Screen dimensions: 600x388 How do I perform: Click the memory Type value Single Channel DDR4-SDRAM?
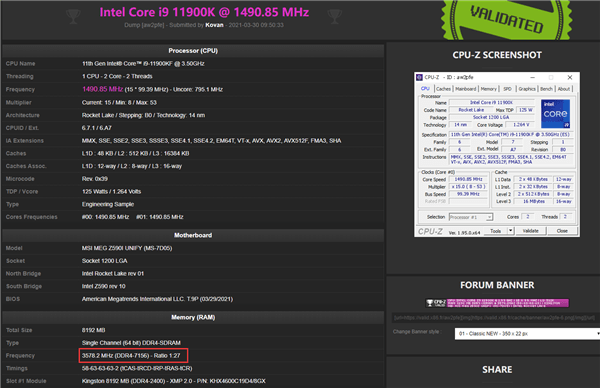click(131, 343)
